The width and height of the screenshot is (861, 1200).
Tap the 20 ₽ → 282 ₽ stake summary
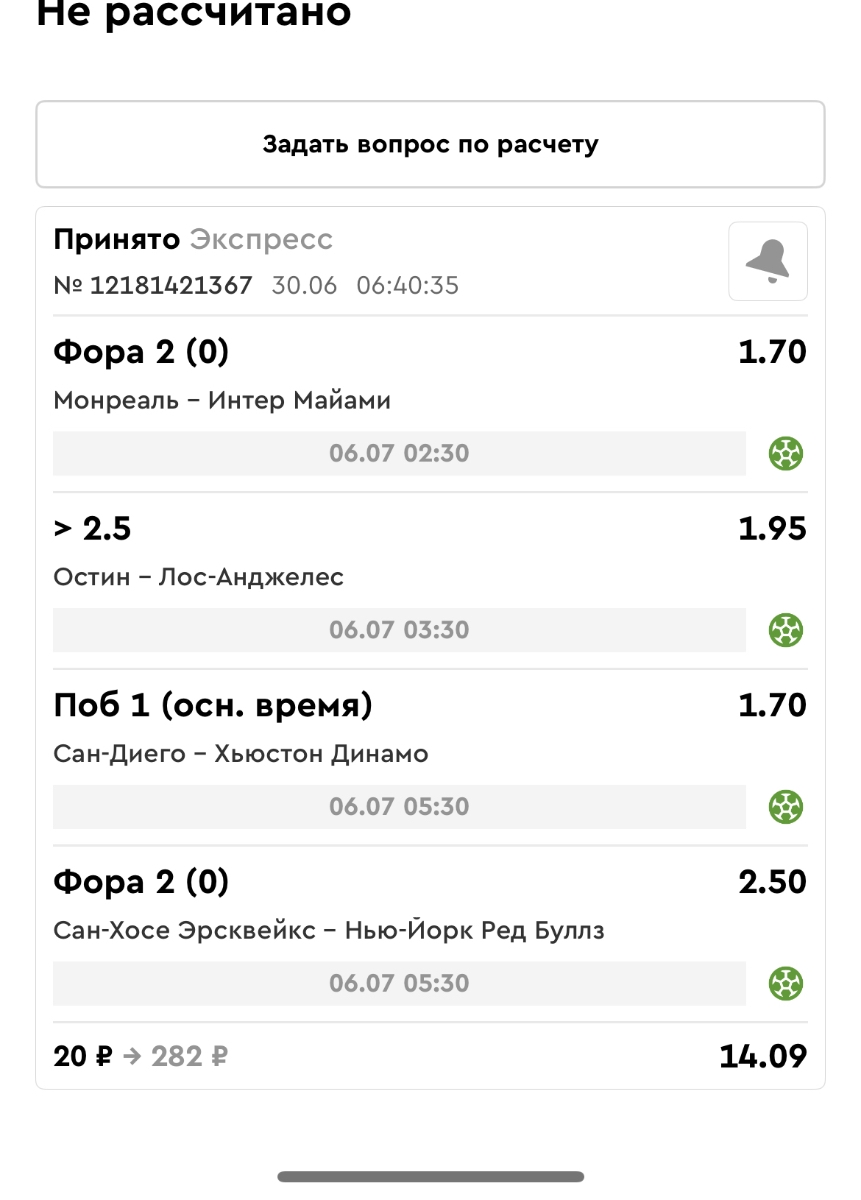pos(140,1056)
